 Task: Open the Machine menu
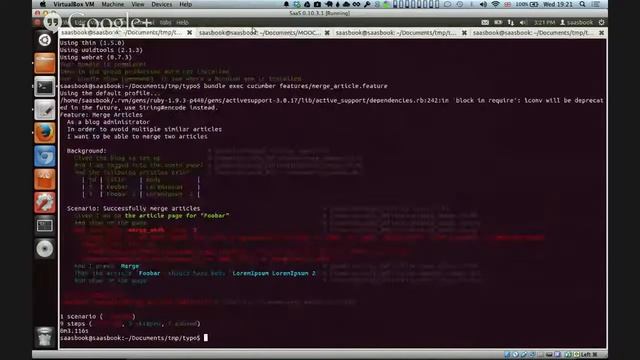pyautogui.click(x=113, y=4)
